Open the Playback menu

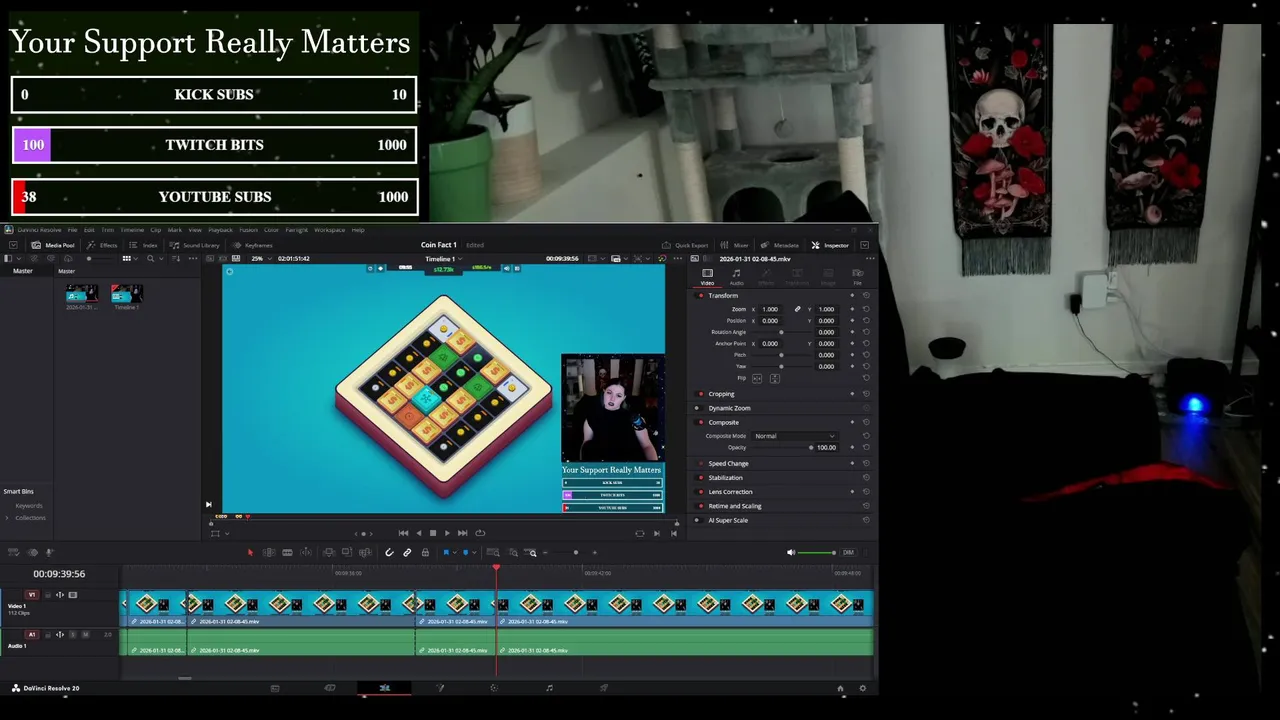click(220, 230)
